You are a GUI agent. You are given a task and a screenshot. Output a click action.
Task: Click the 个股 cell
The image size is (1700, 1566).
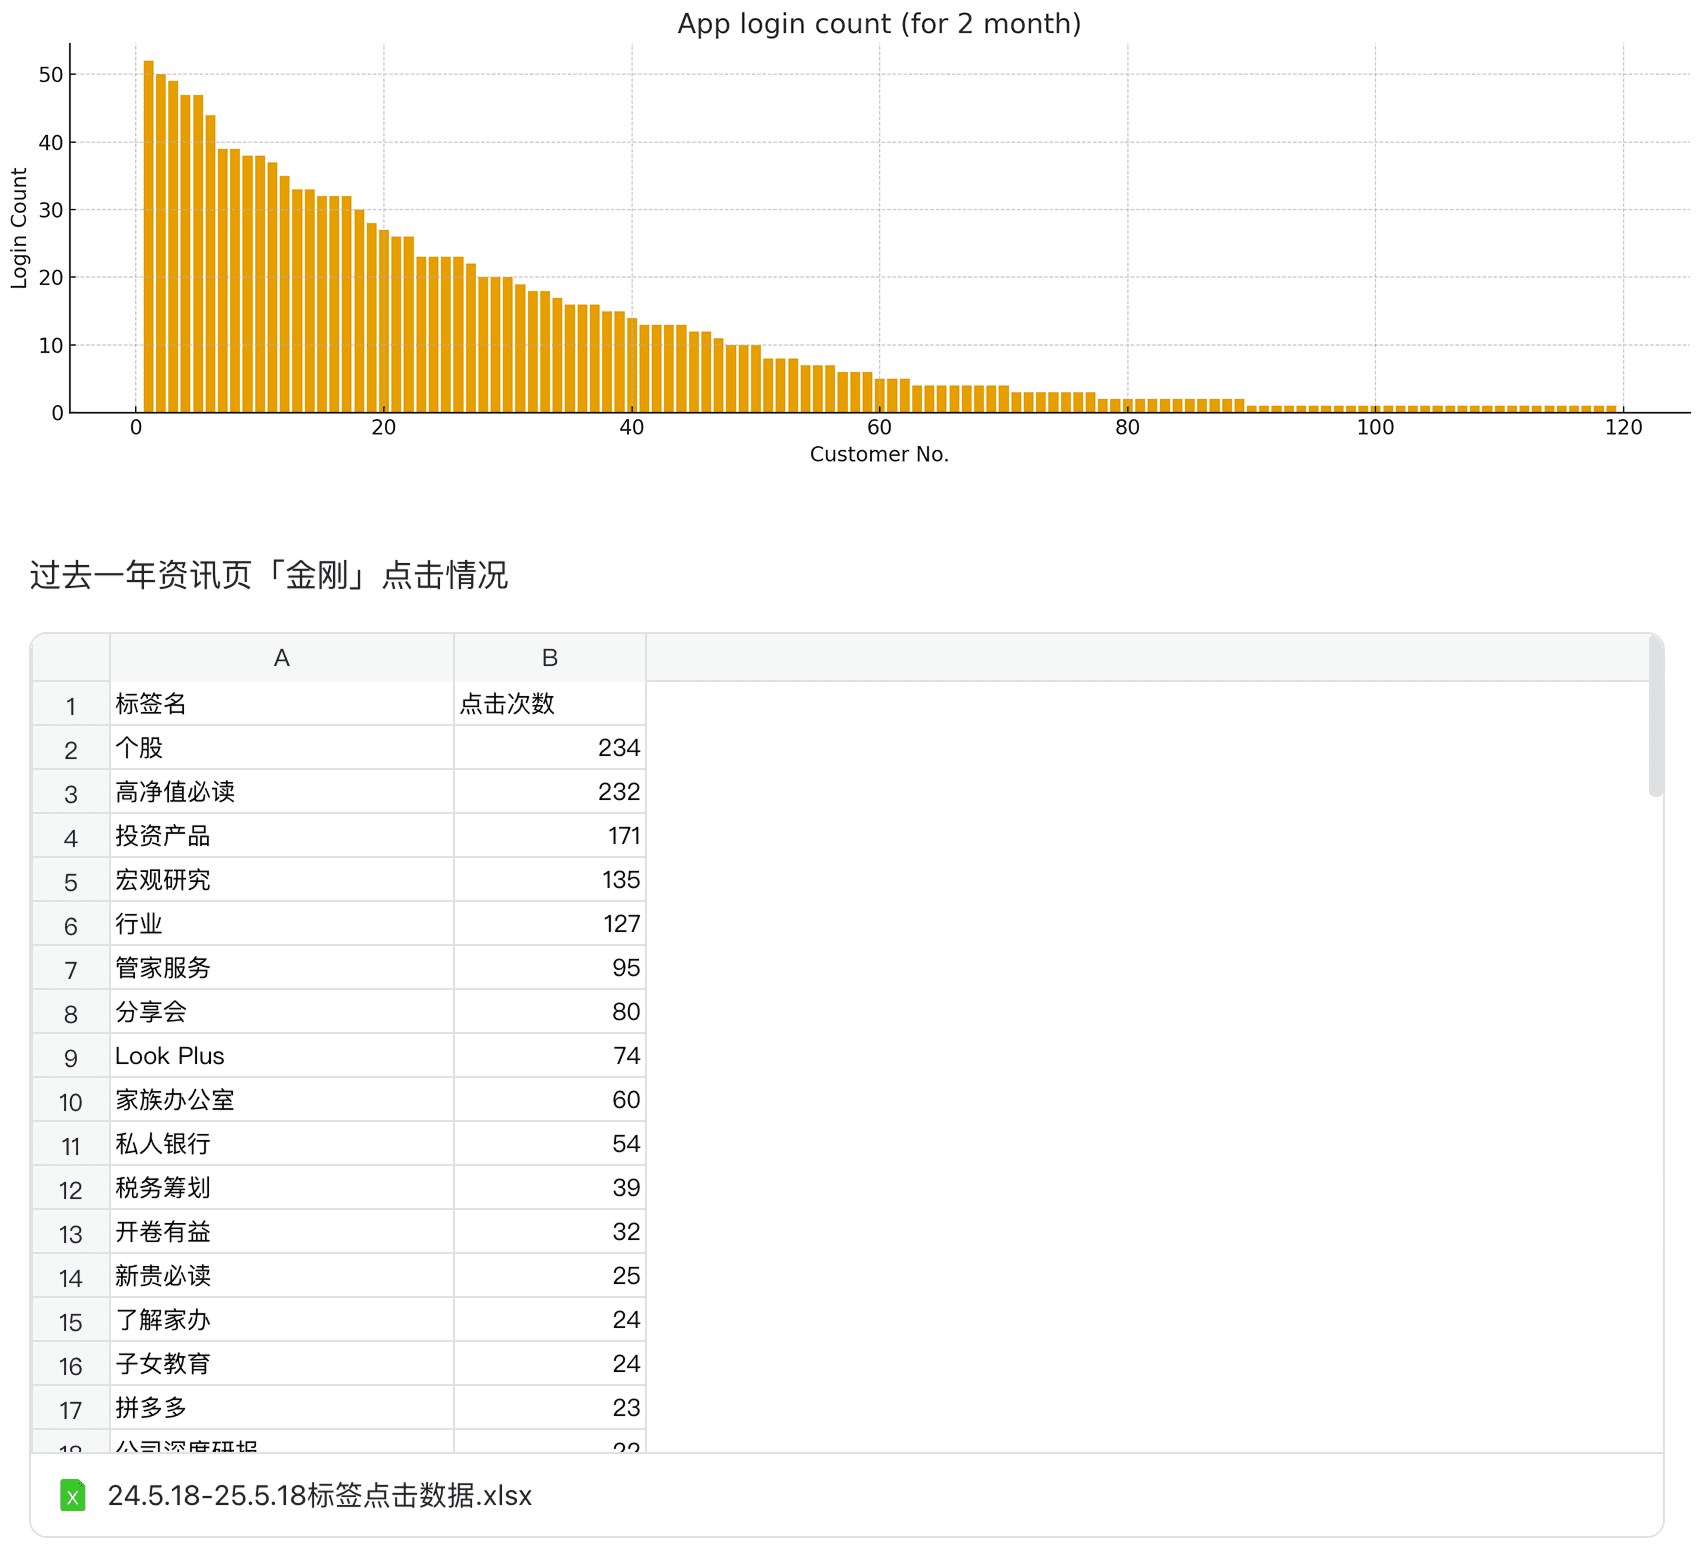point(282,748)
